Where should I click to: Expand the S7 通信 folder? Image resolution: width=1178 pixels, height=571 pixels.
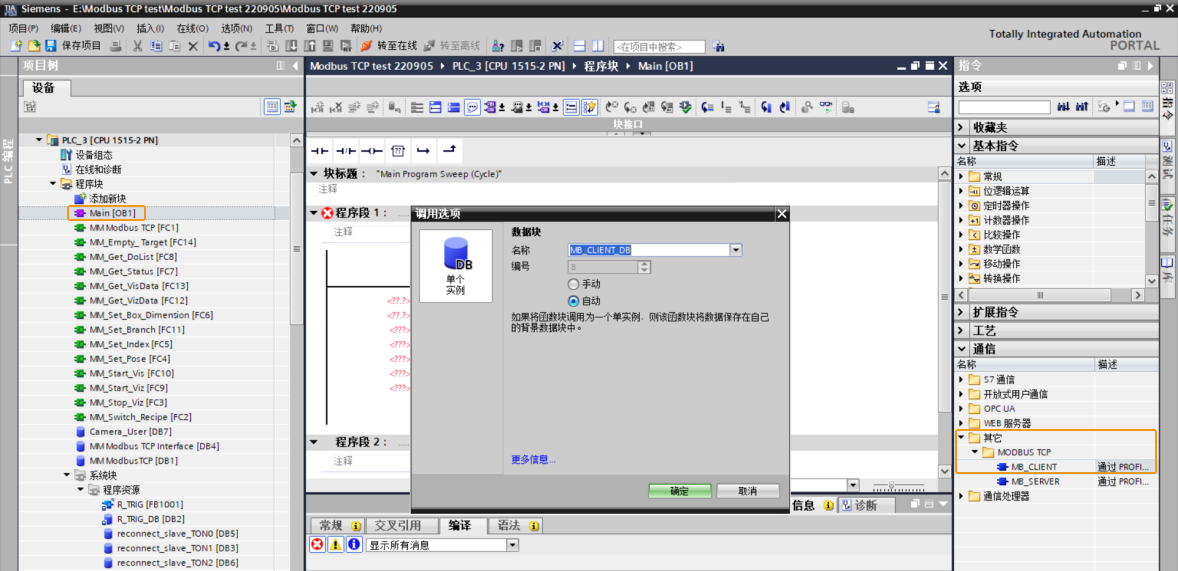962,379
